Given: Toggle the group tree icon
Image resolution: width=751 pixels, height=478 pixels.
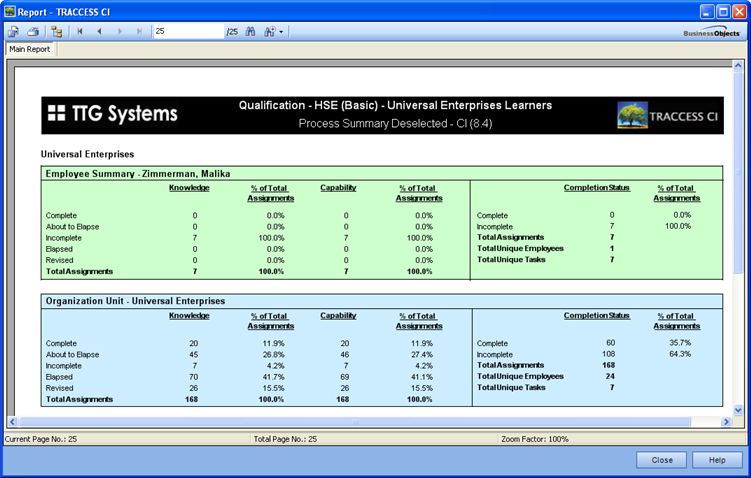Looking at the screenshot, I should click(57, 32).
